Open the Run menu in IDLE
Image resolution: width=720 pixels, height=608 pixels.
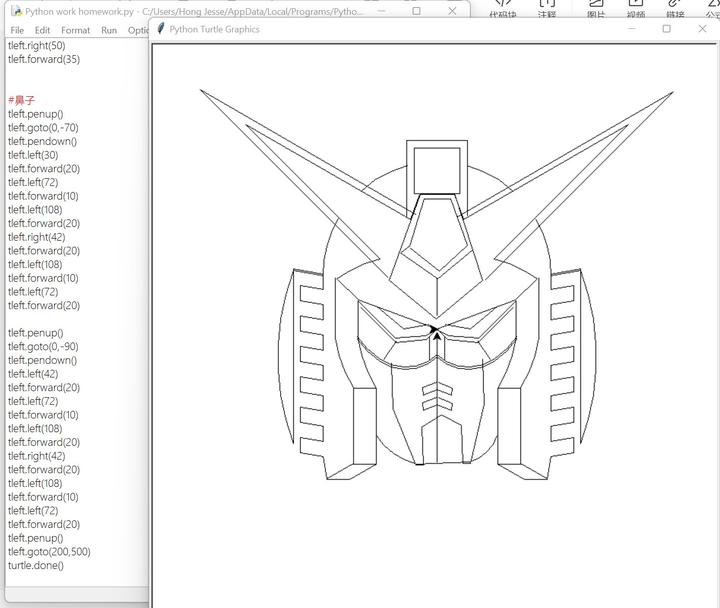(109, 30)
